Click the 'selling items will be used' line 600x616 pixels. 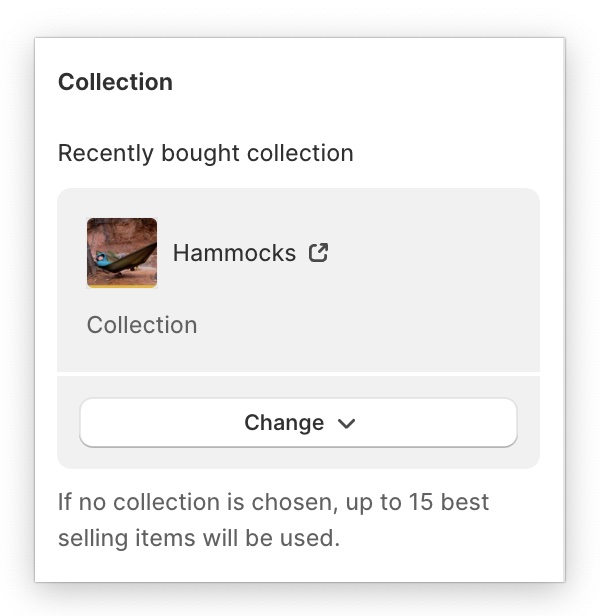pyautogui.click(x=198, y=537)
